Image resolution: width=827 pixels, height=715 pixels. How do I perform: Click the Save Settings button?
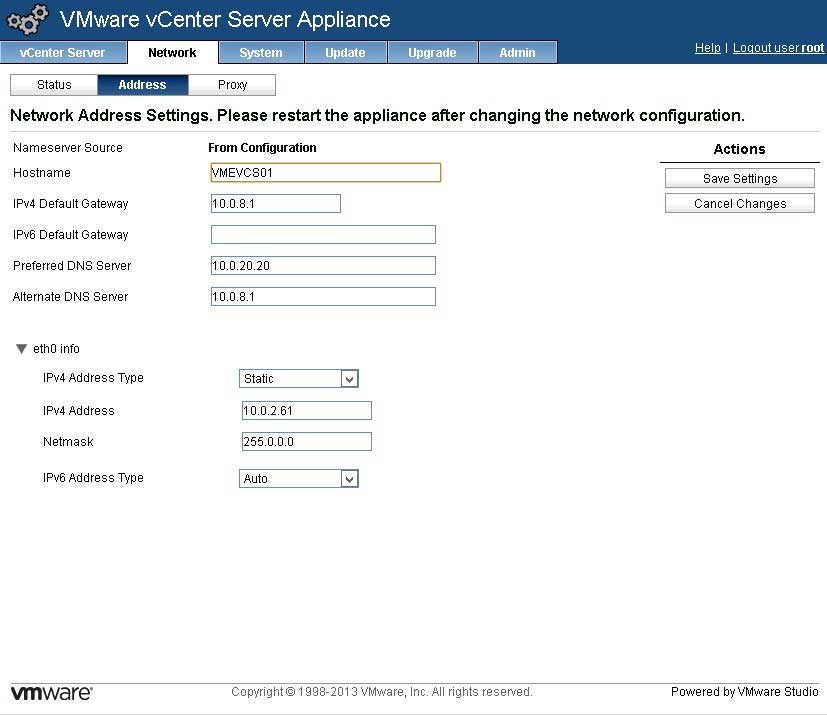739,178
